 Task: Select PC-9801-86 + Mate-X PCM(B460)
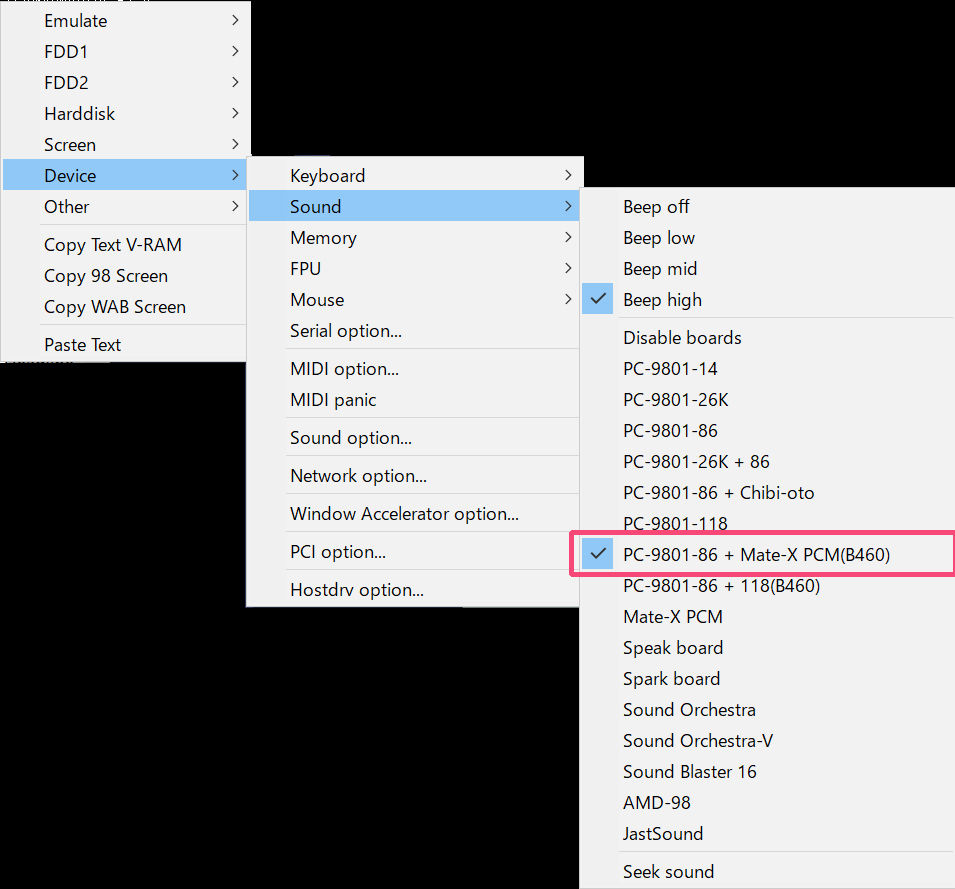[768, 555]
